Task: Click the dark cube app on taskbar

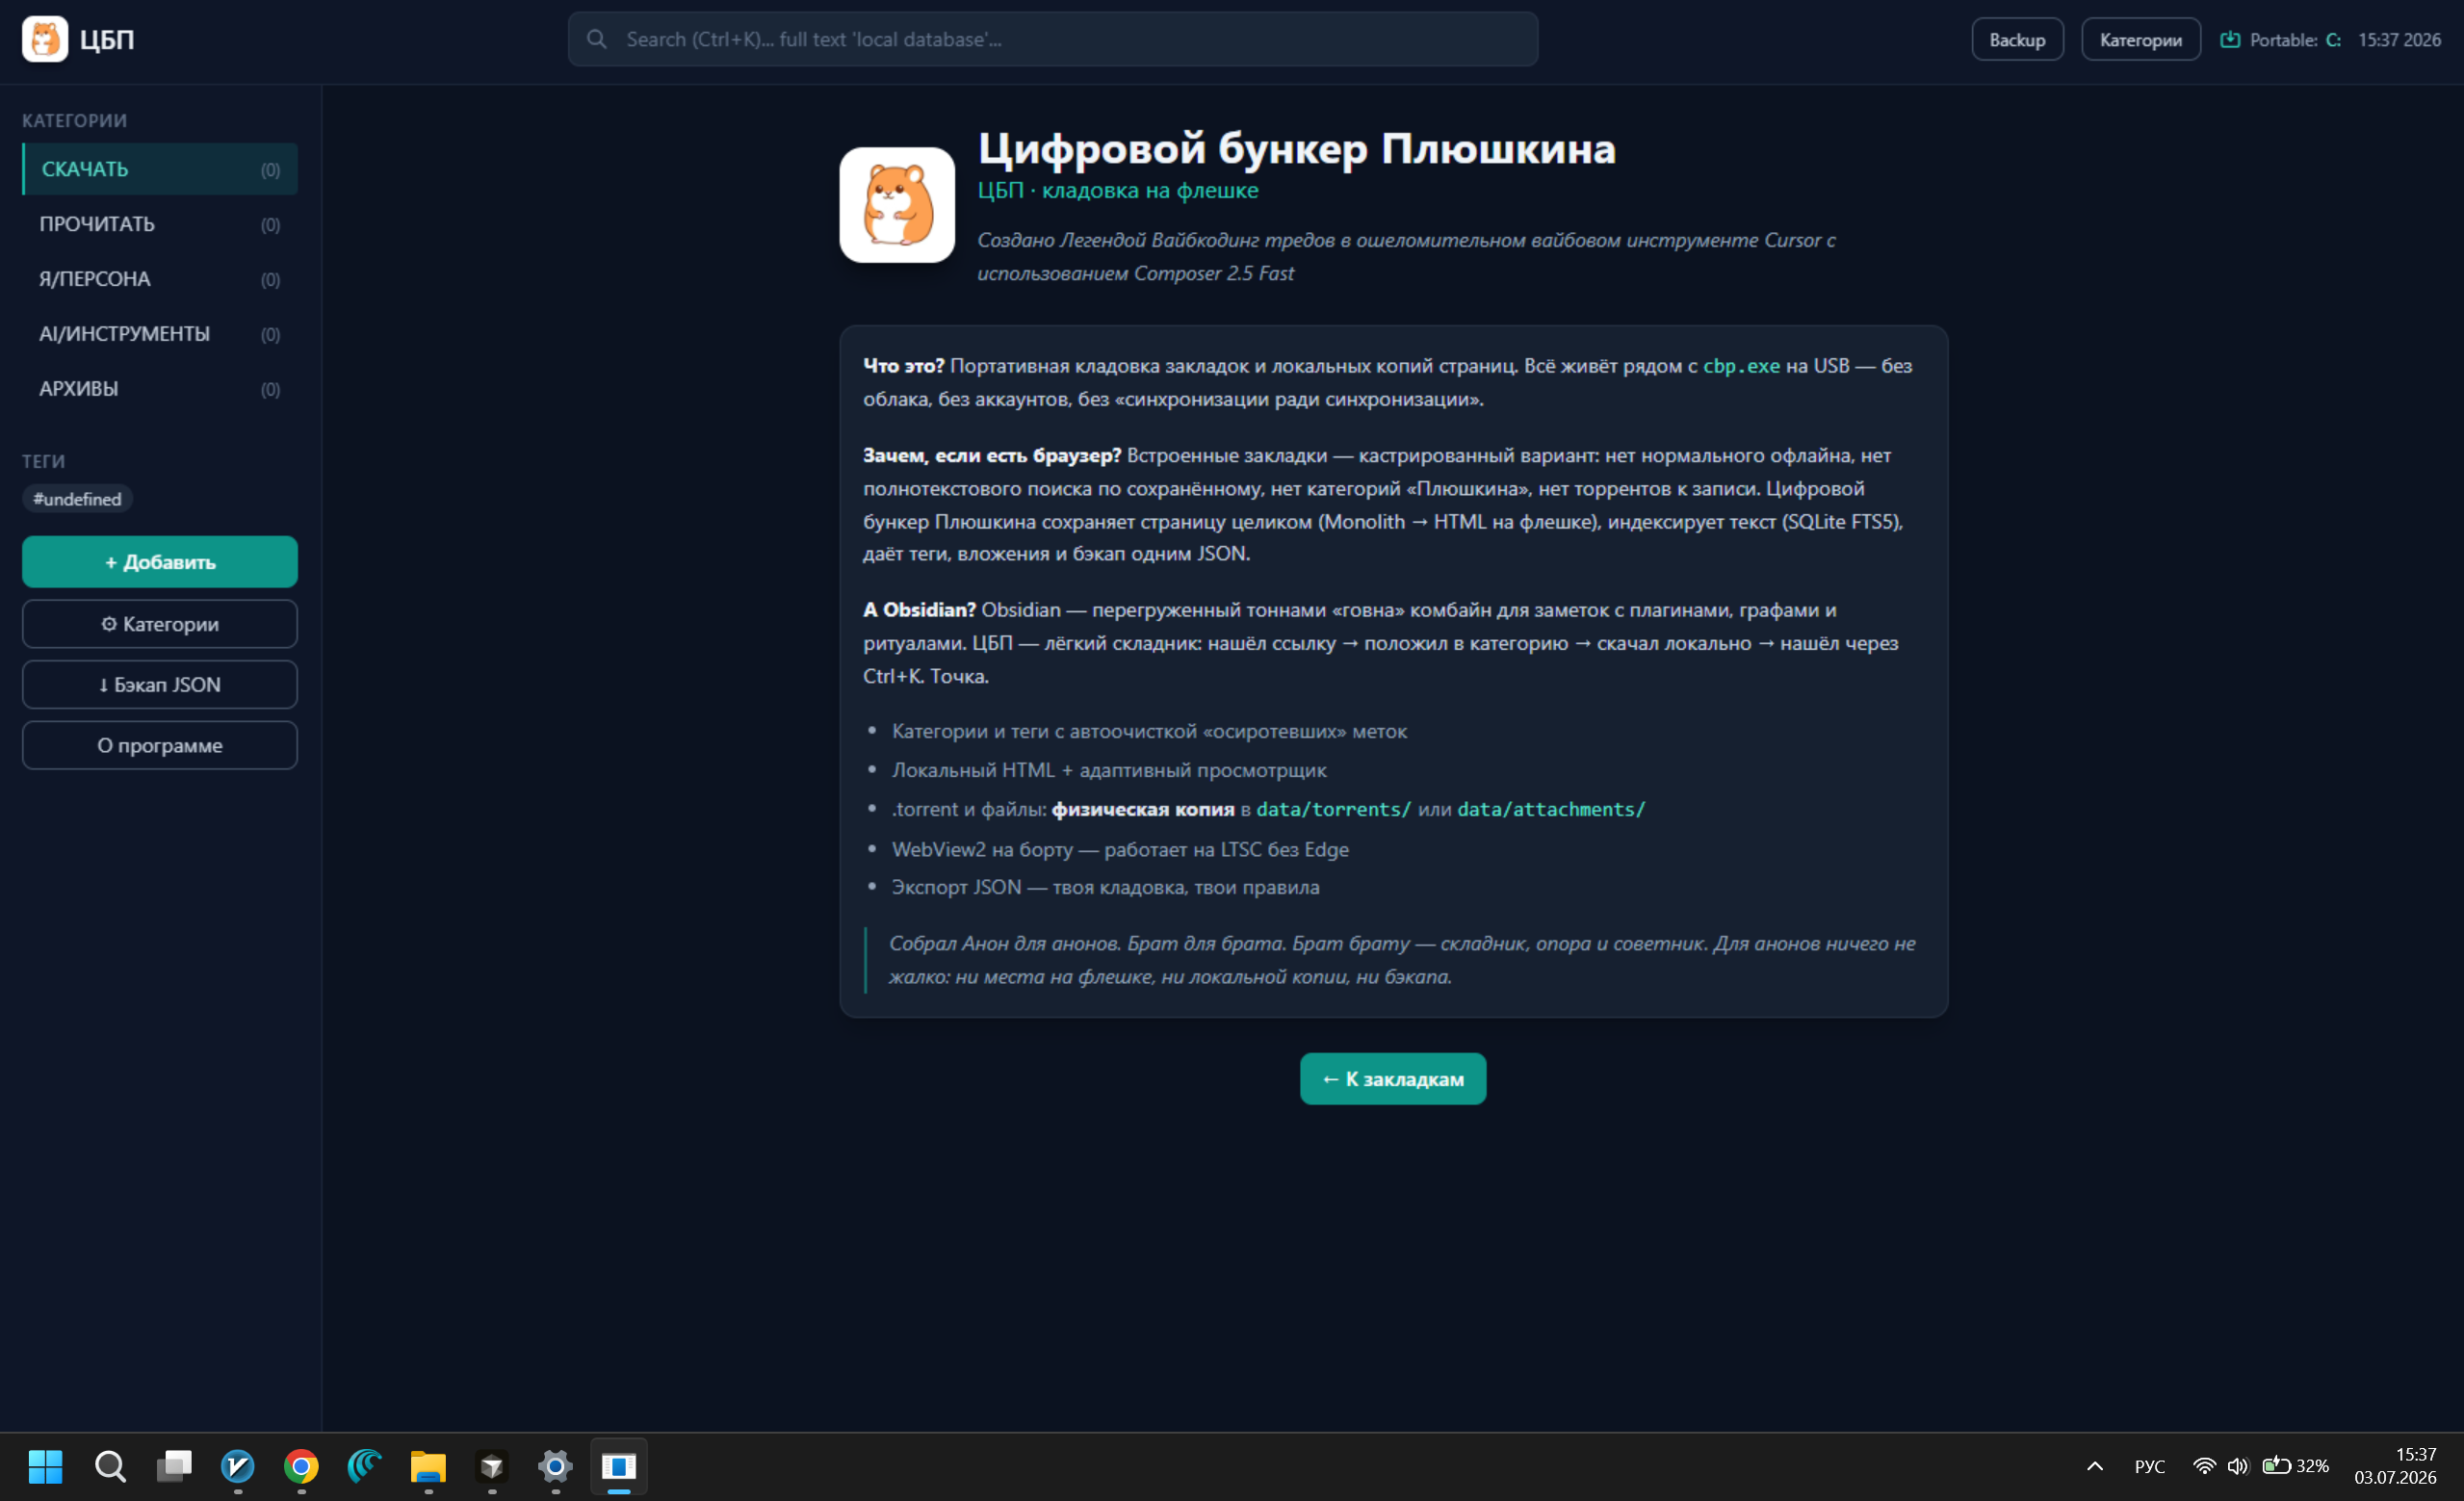Action: [x=492, y=1466]
